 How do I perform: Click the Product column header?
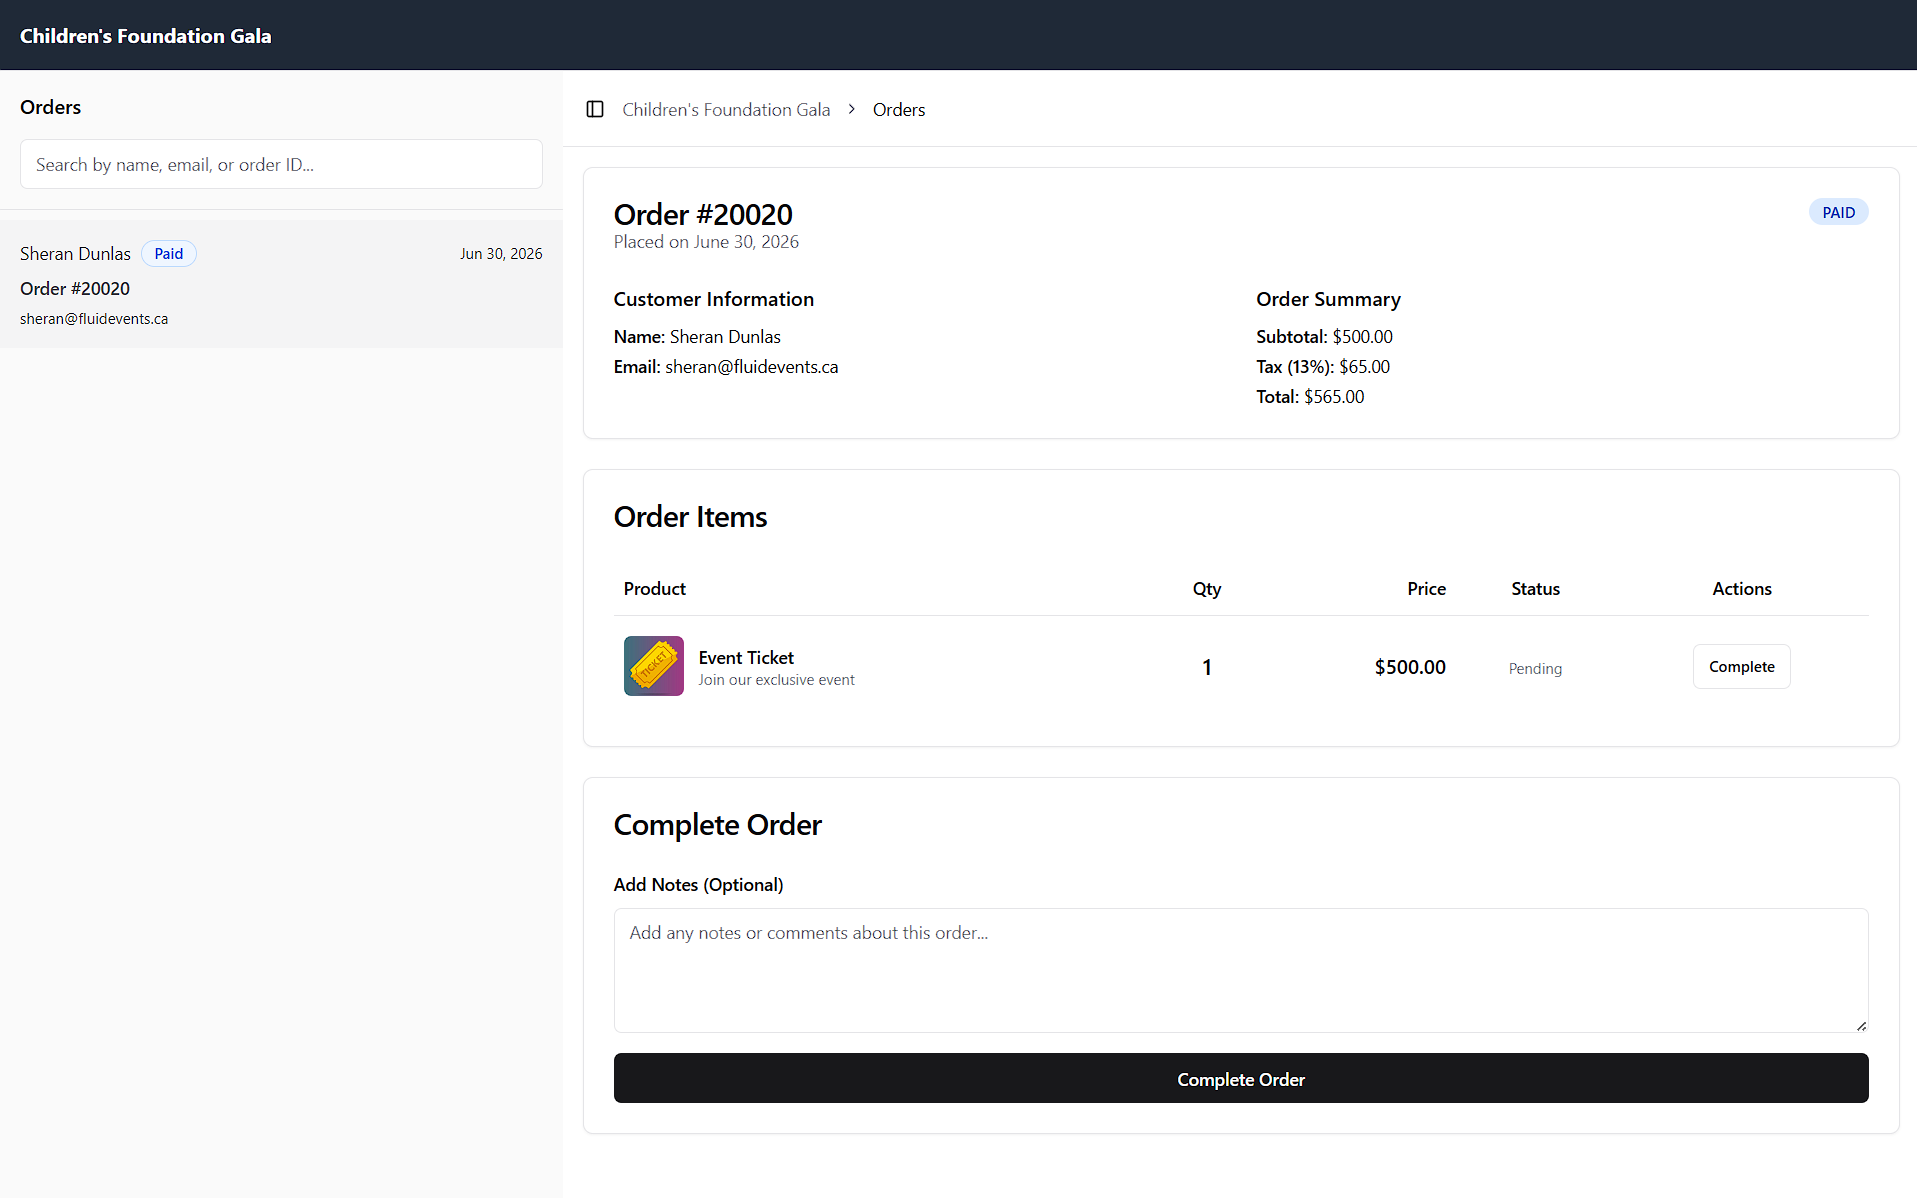click(x=655, y=589)
